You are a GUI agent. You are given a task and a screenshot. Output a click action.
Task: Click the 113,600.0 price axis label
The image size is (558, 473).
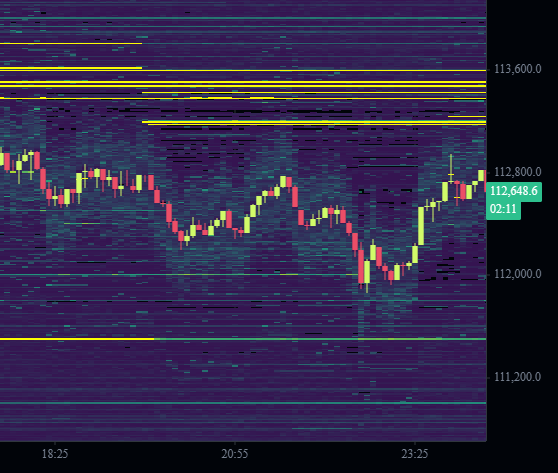tap(518, 69)
